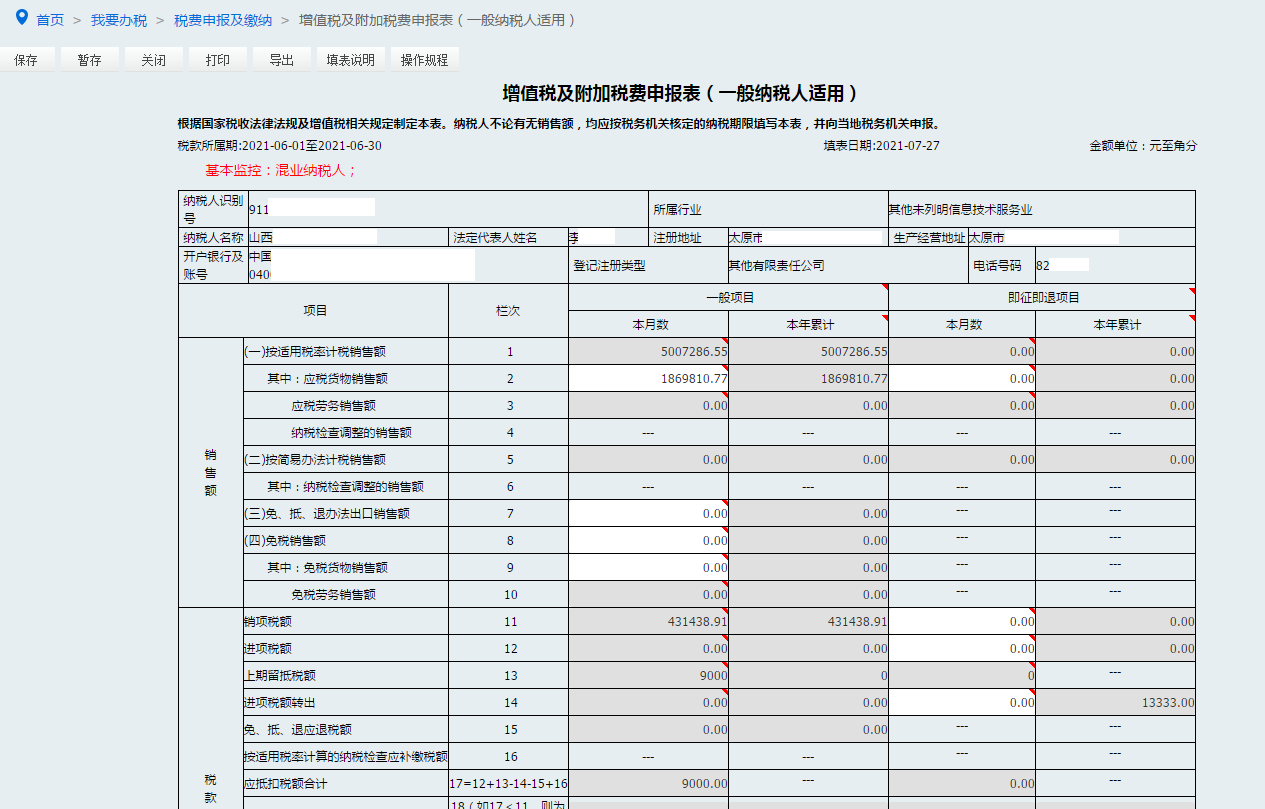Go to 首页 in the breadcrumb

coord(50,20)
